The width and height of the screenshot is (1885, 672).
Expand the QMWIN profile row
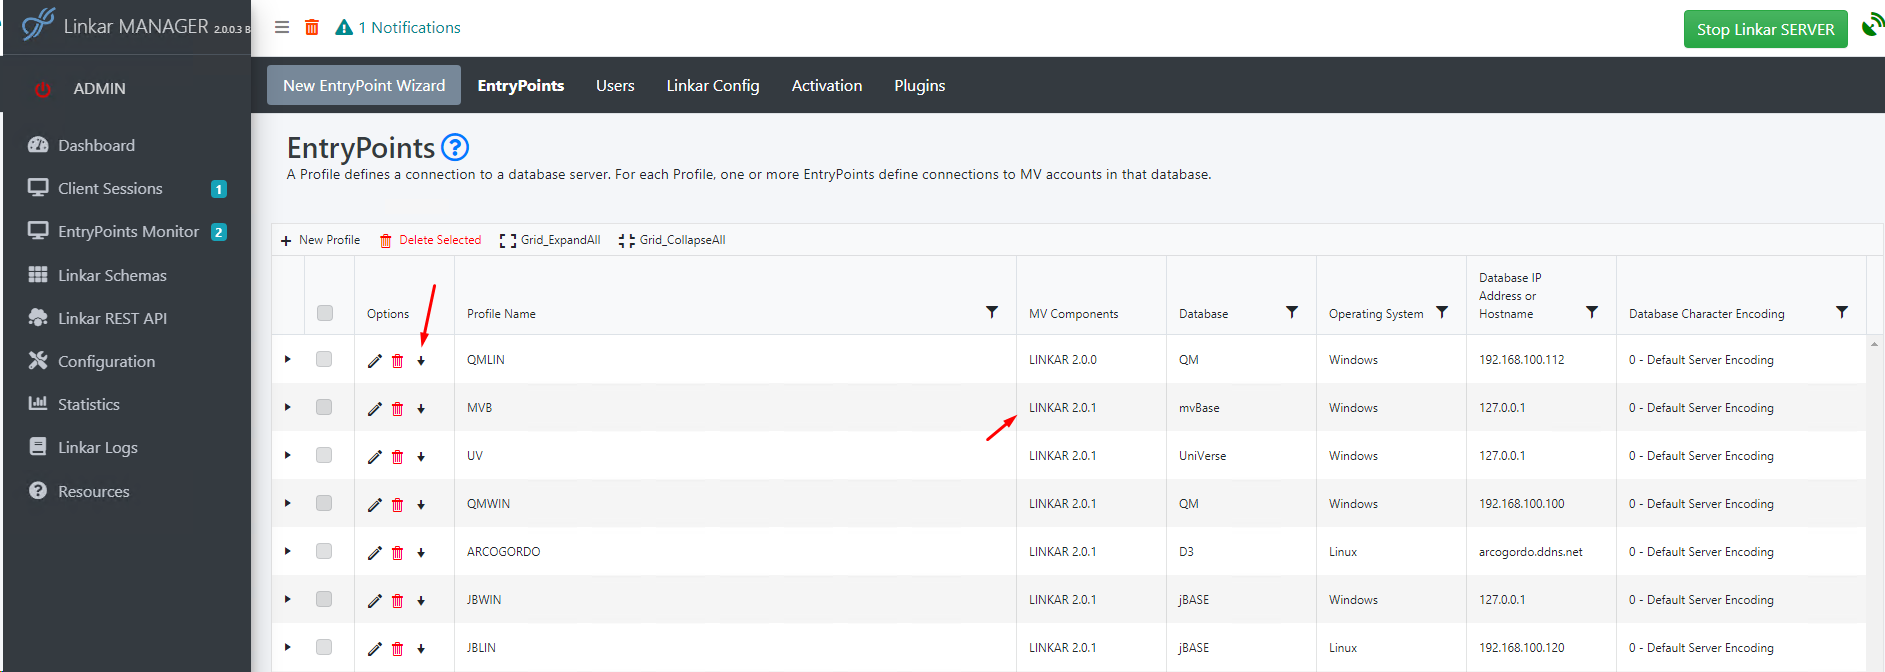click(288, 503)
